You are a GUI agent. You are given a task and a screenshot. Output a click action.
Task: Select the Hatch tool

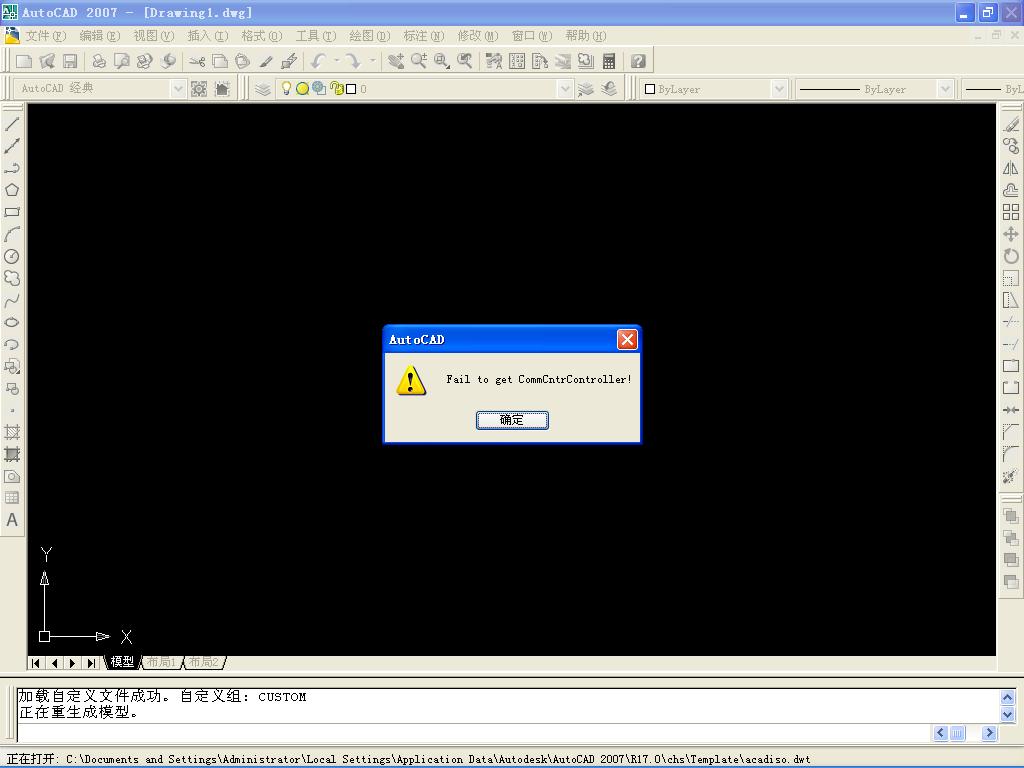[12, 432]
